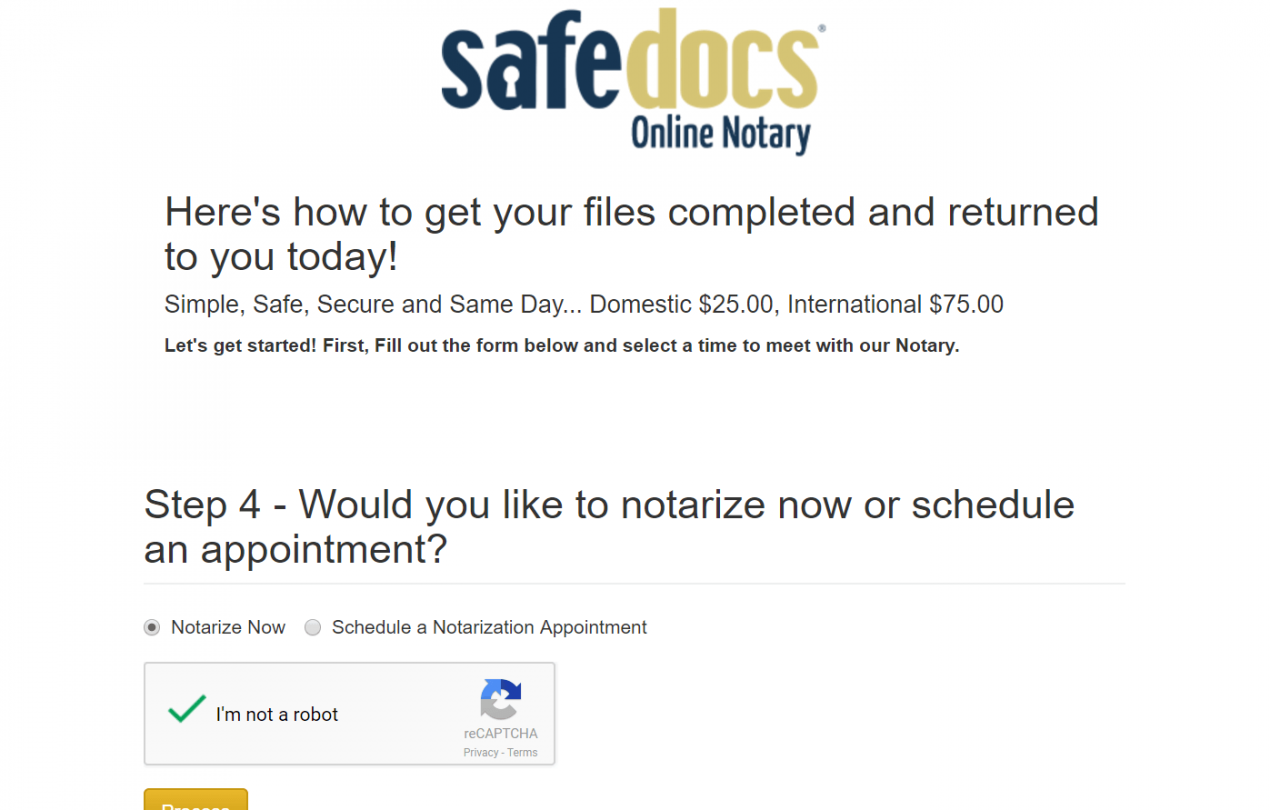Click the pricing line mentioning Domestic $25.00
1270x810 pixels.
point(583,304)
